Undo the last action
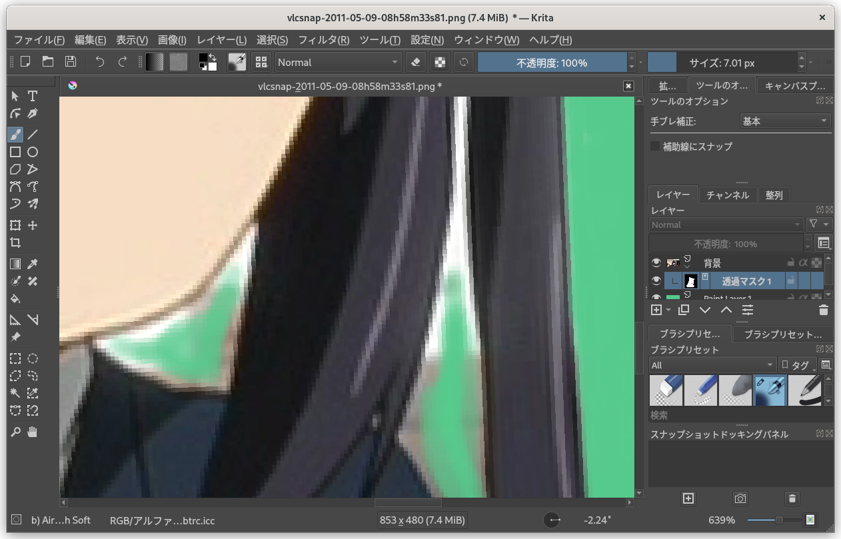 click(x=100, y=62)
